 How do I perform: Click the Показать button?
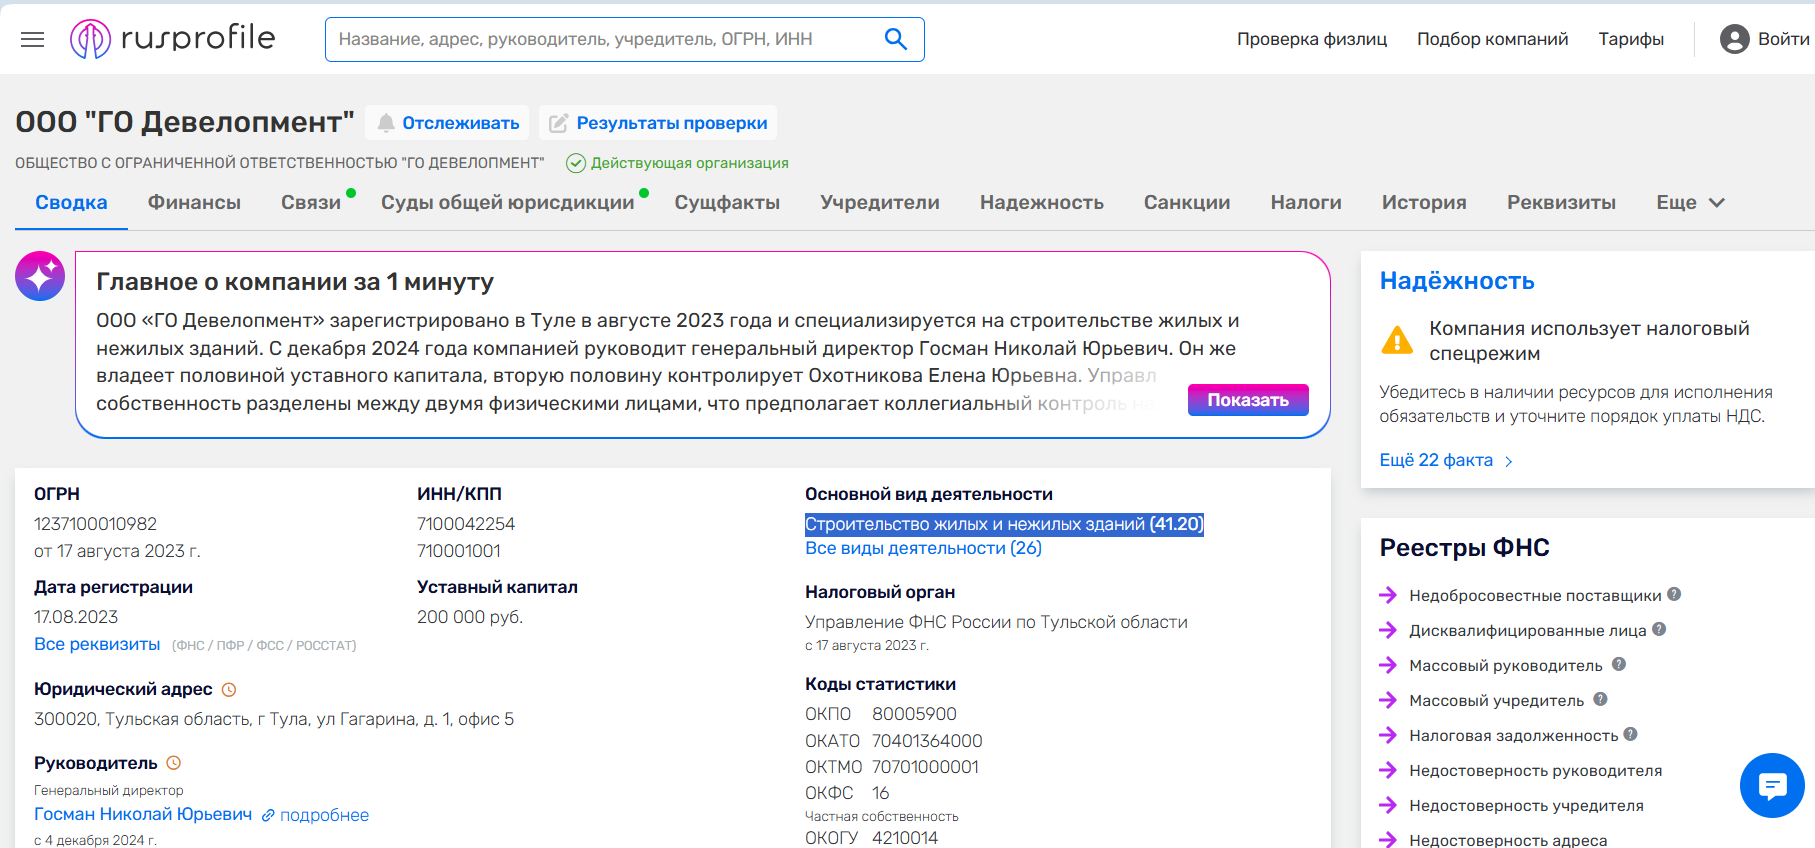pyautogui.click(x=1248, y=400)
